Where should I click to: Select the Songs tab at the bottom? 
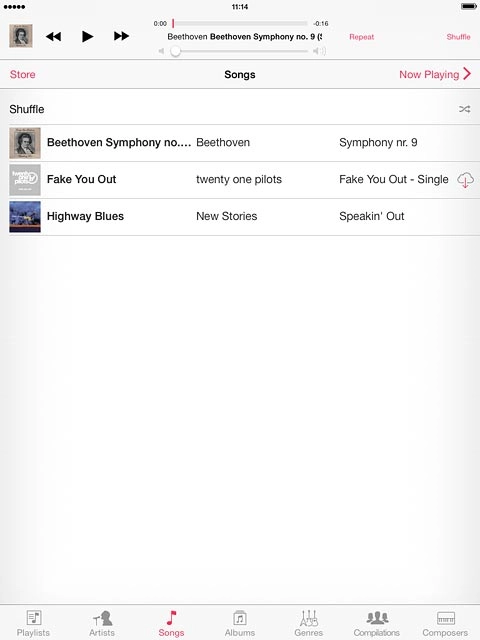coord(171,623)
